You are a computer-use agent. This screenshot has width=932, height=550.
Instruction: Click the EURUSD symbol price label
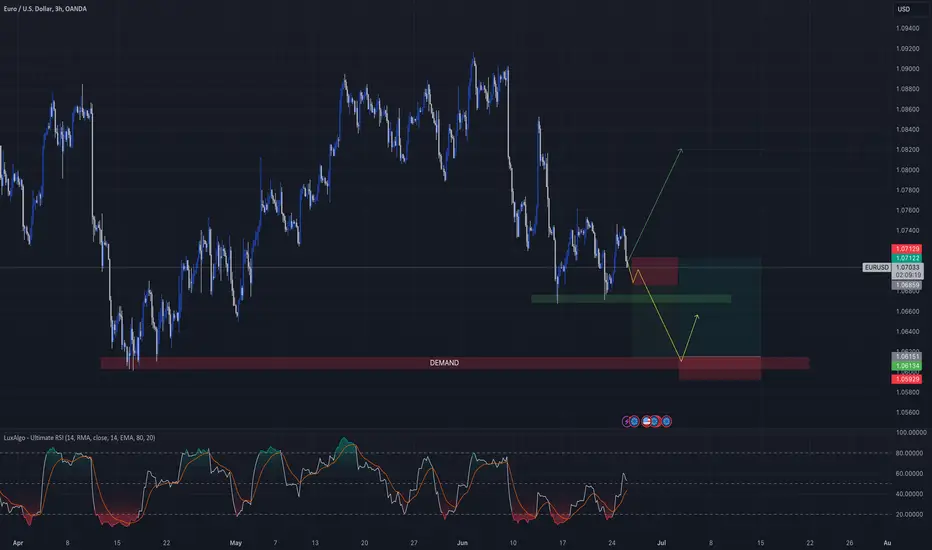pos(877,268)
